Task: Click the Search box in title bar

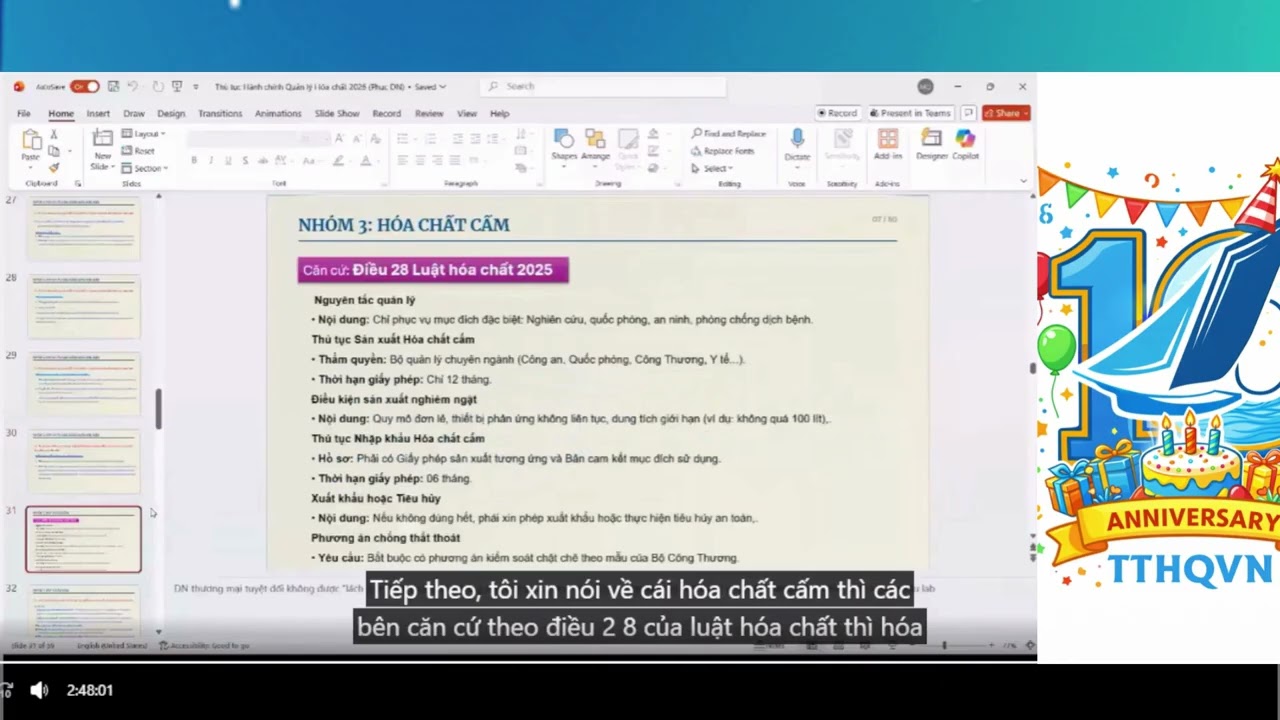Action: click(603, 87)
